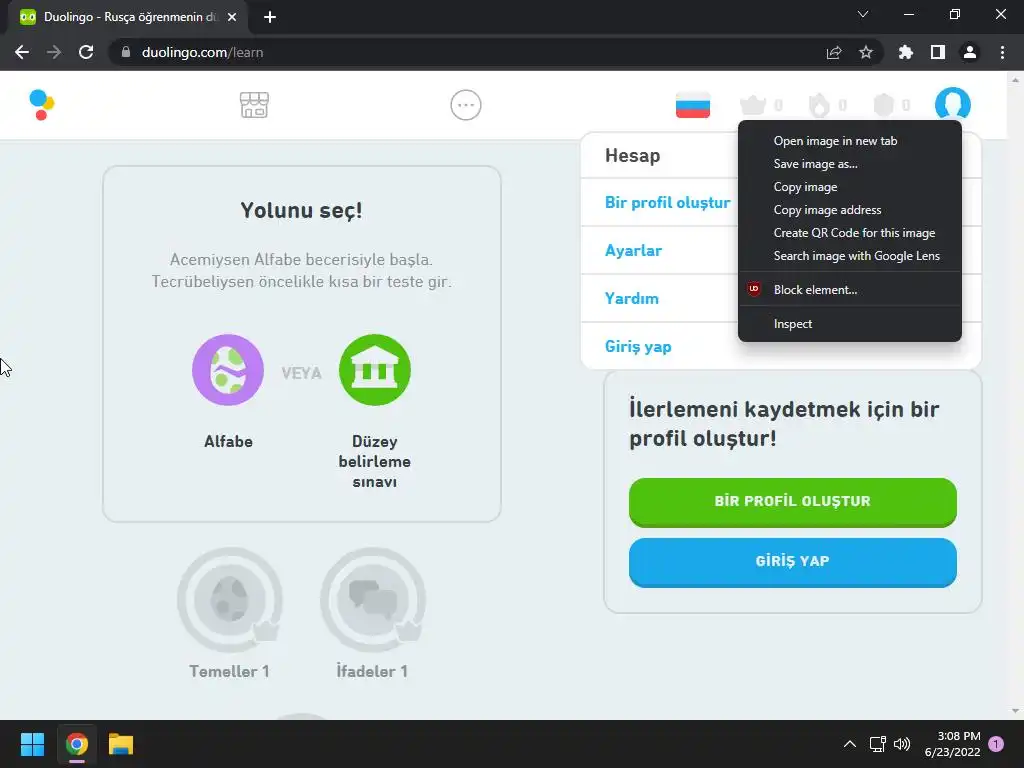Screen dimensions: 1024x768
Task: Open the network tray icon
Action: tap(878, 744)
